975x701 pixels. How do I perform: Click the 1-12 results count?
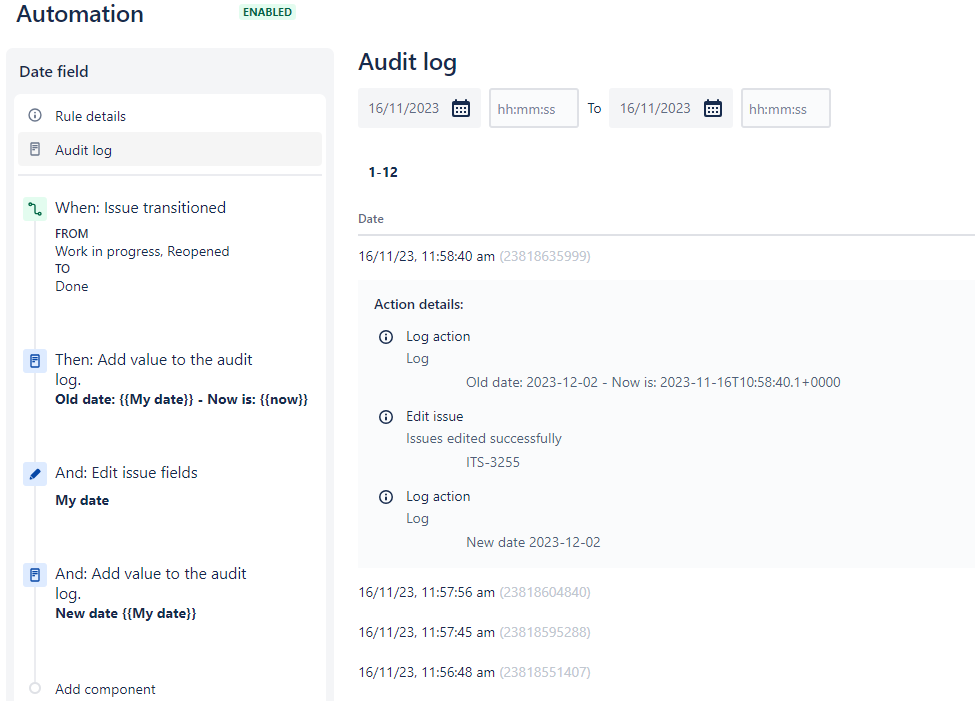(383, 172)
